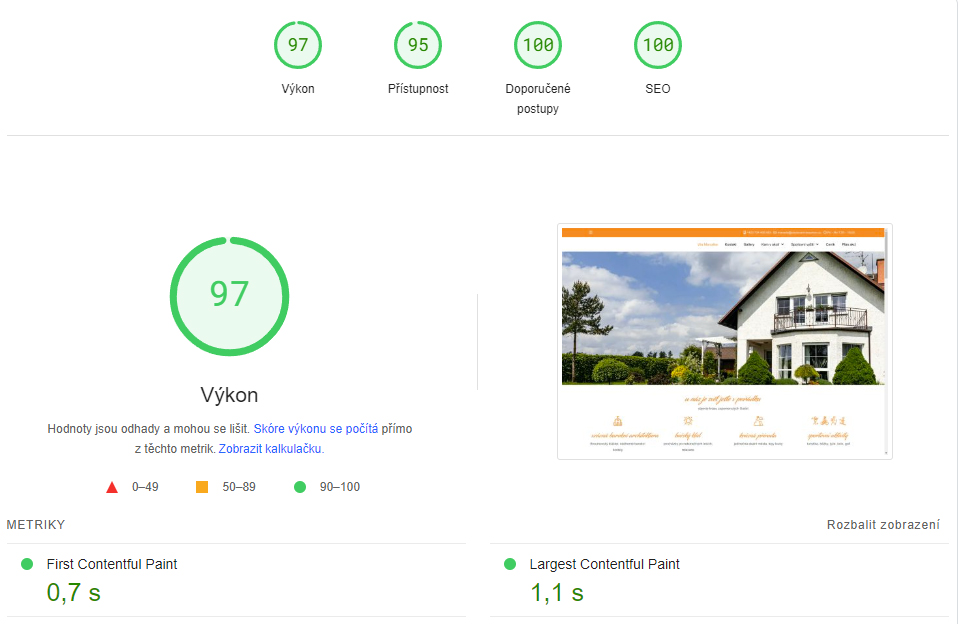Click the 1,1 s Largest Contentful Paint value
978x624 pixels.
(x=557, y=592)
